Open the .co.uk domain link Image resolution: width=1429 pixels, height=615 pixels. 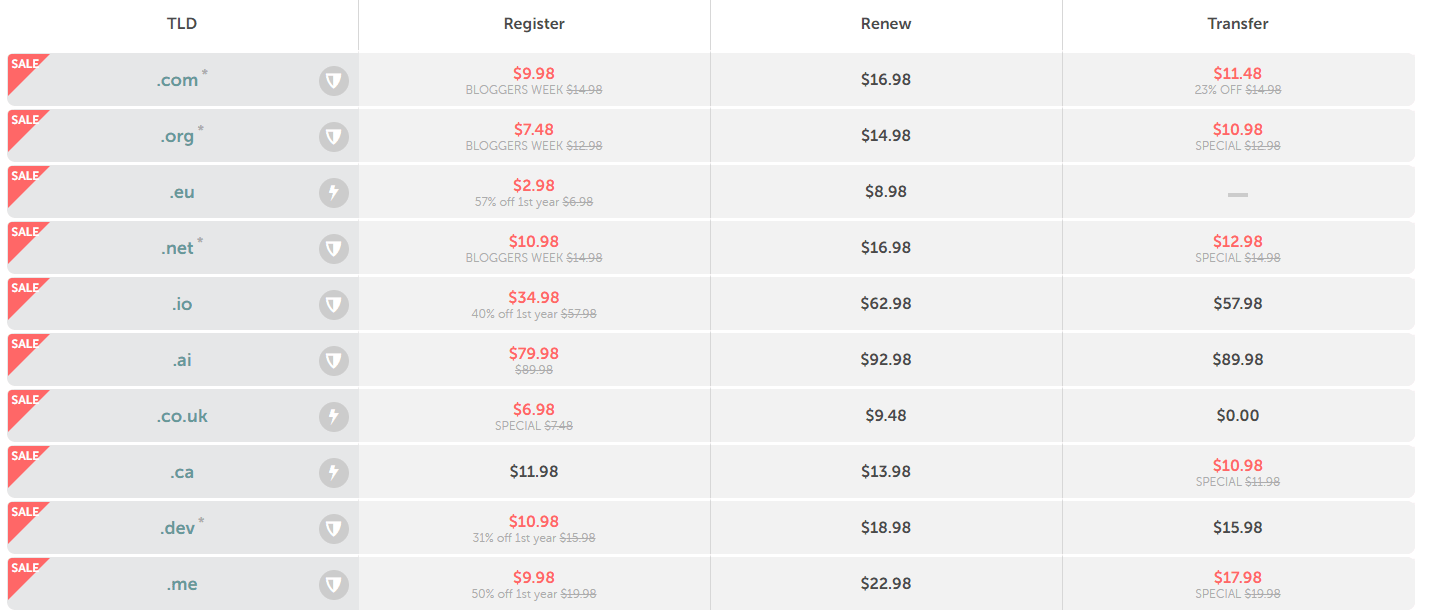click(182, 416)
